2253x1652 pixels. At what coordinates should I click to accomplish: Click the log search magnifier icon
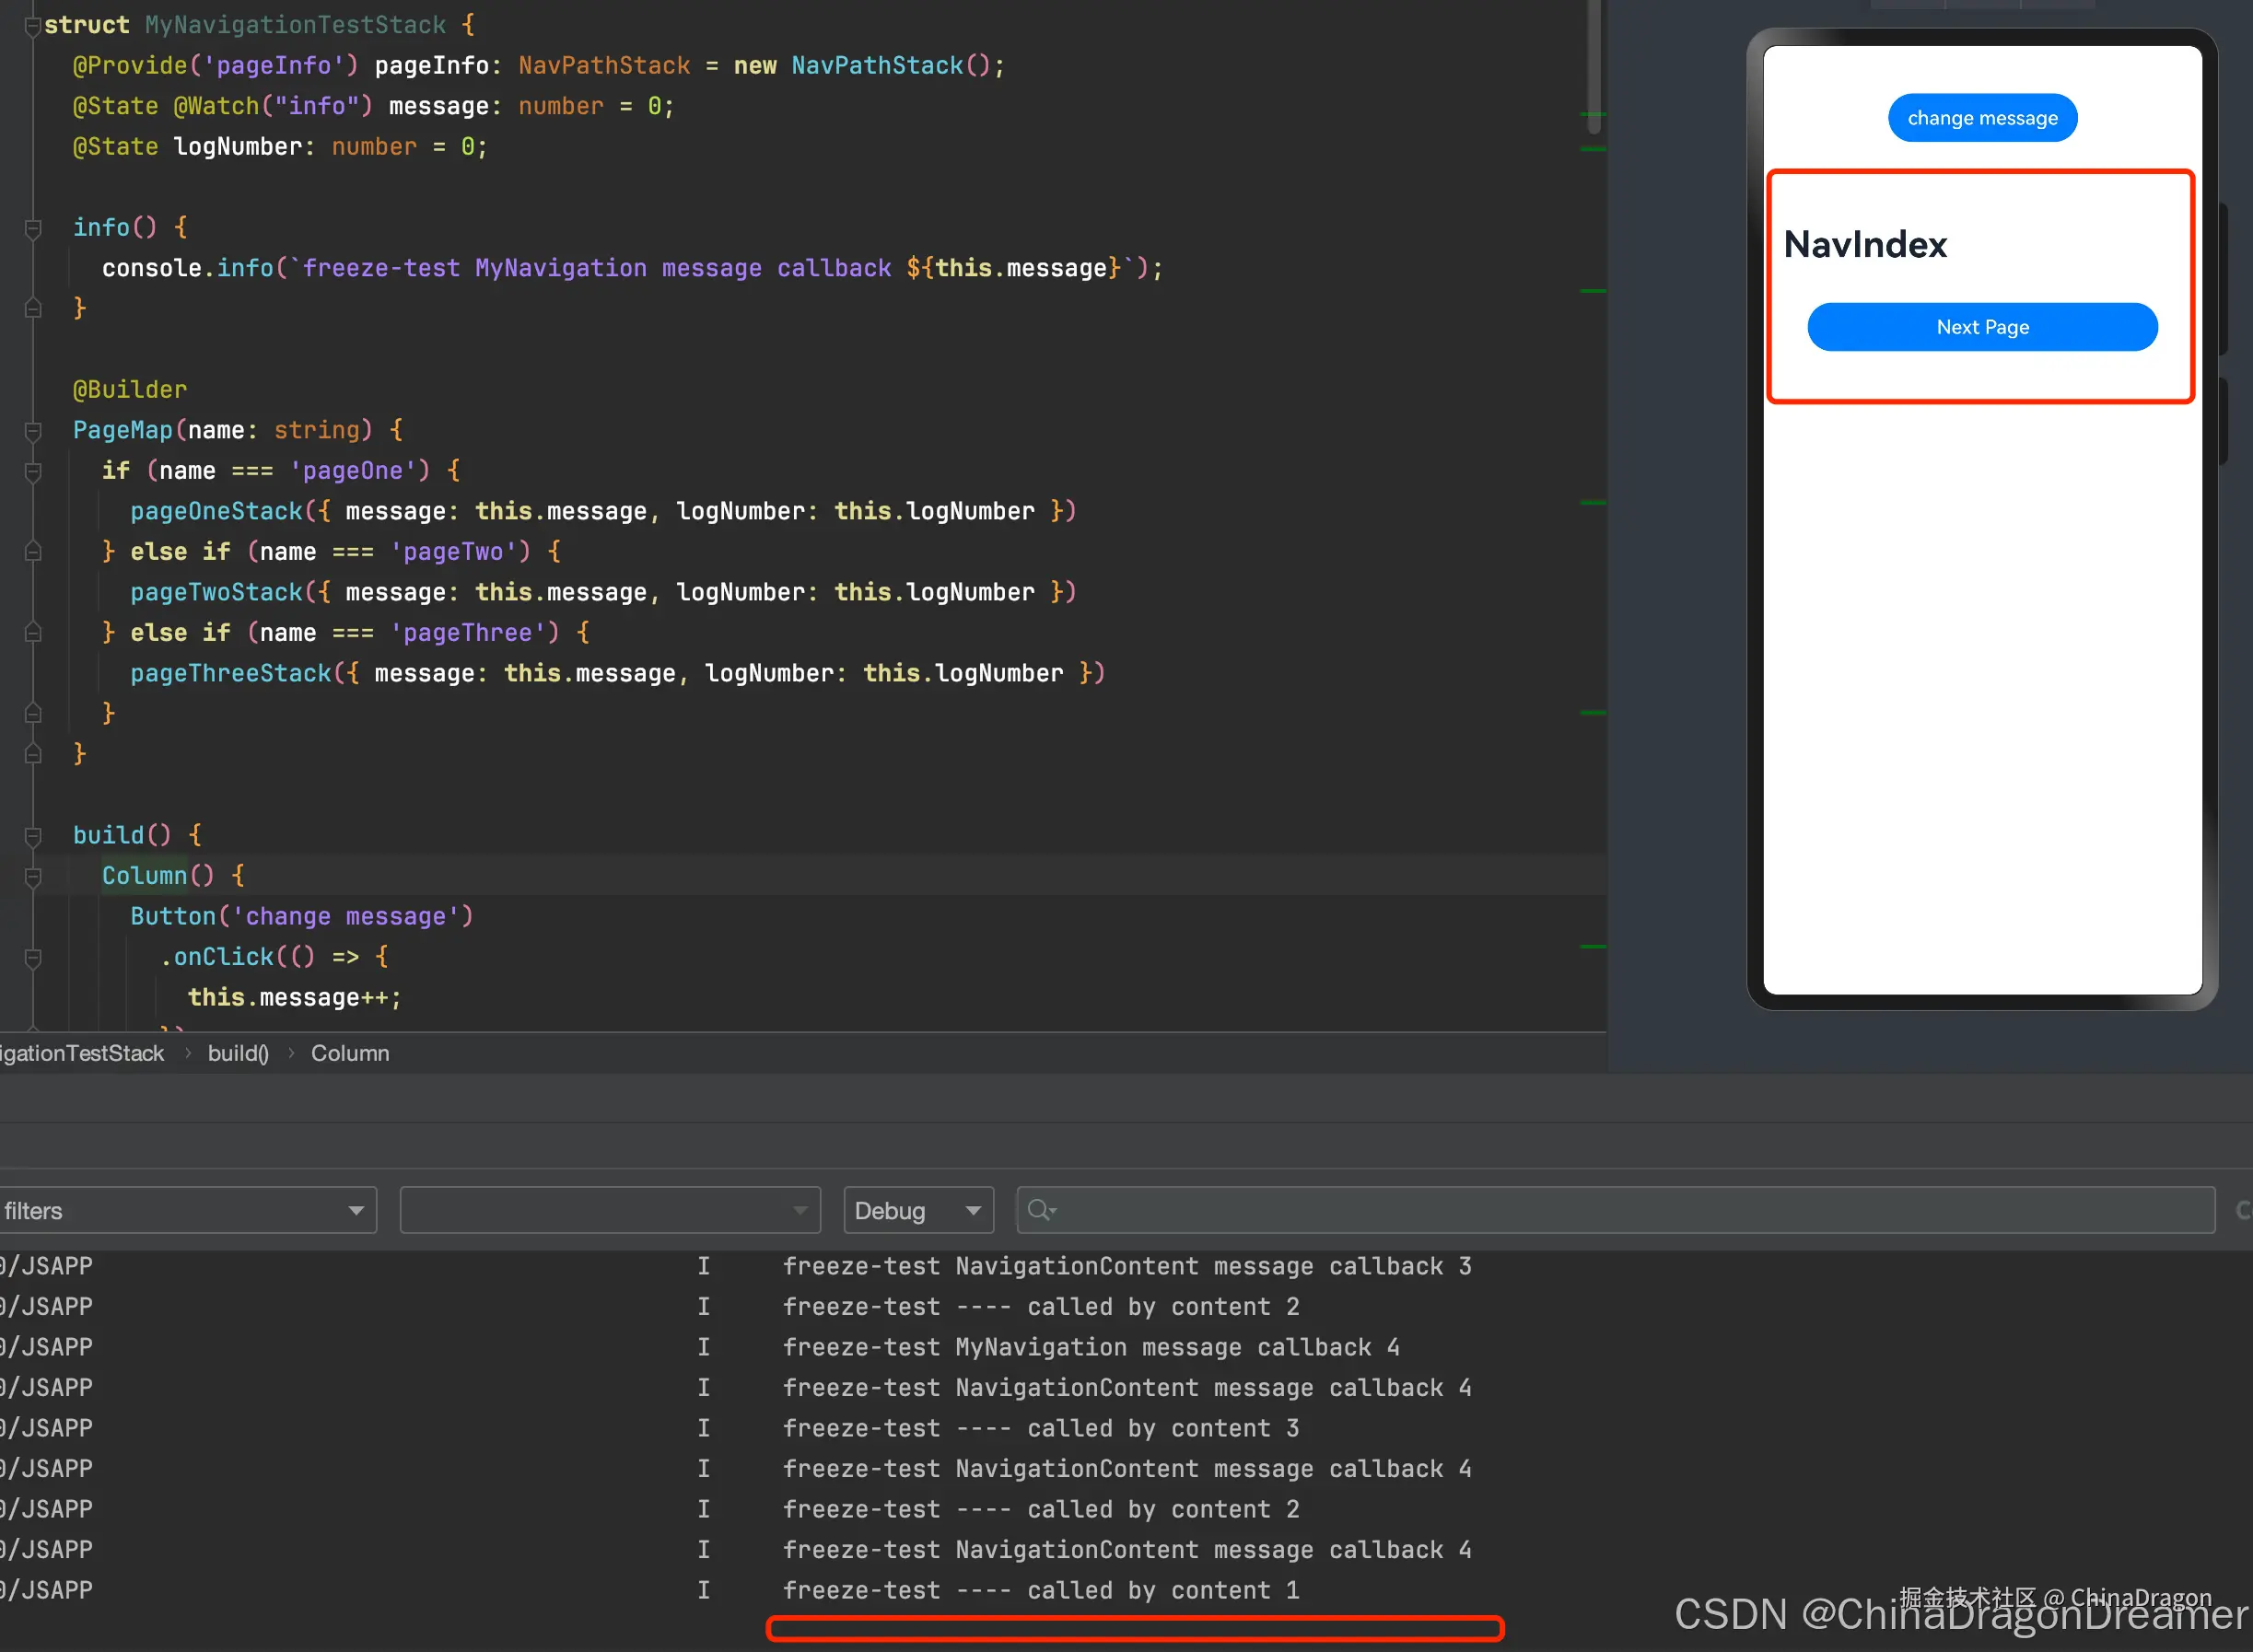1040,1210
